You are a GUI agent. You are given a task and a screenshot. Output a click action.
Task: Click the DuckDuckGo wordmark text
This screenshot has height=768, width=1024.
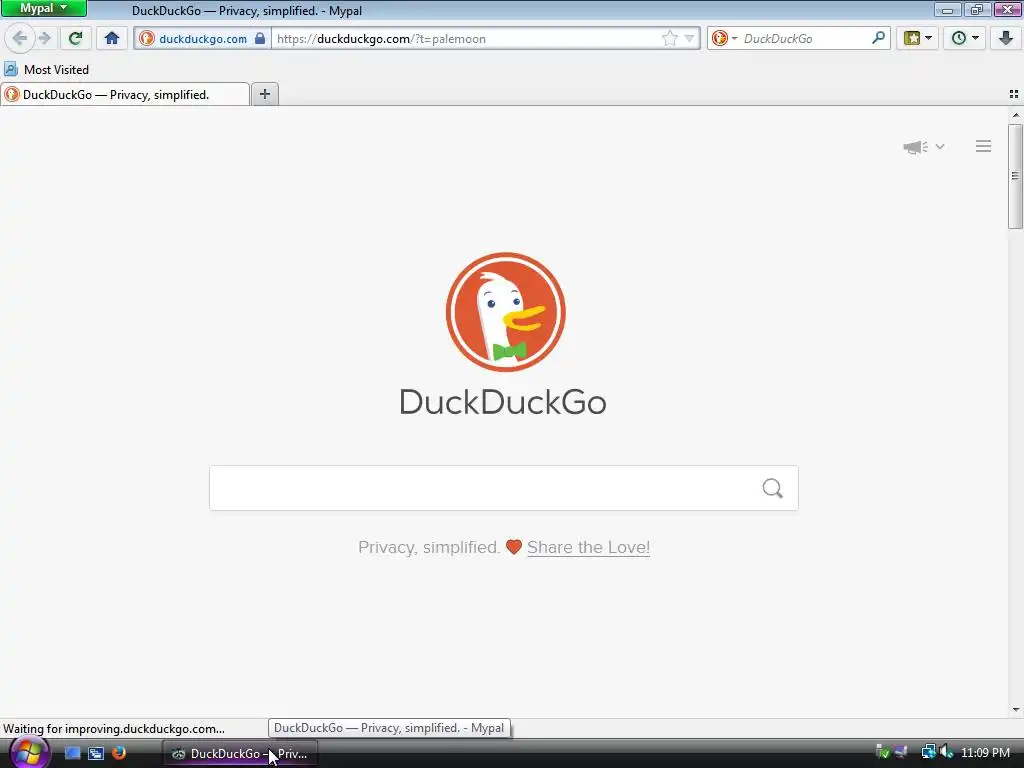click(503, 402)
